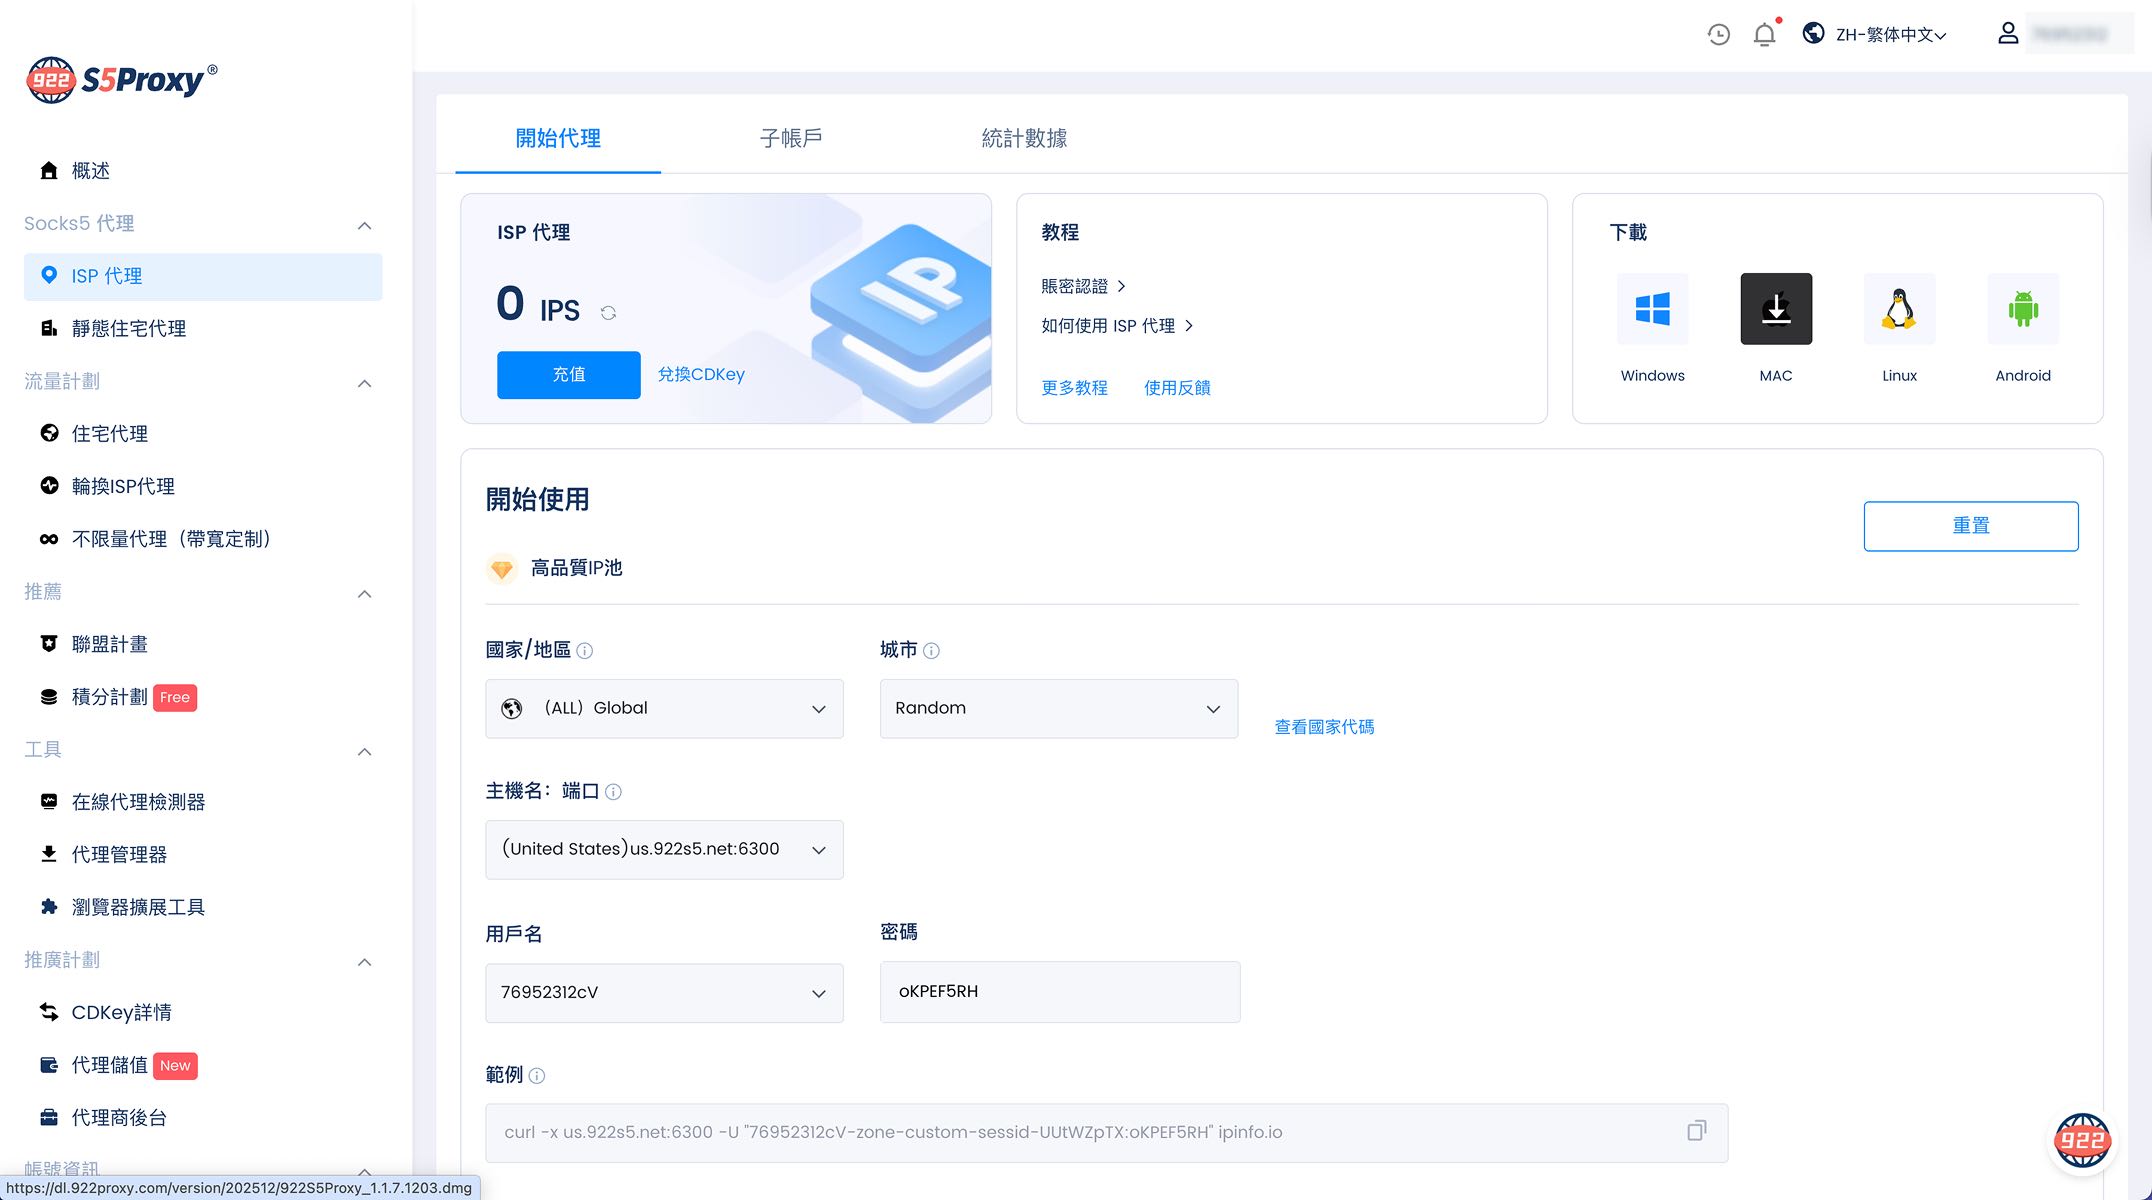Open the user account icon
The height and width of the screenshot is (1200, 2152).
[x=2008, y=34]
